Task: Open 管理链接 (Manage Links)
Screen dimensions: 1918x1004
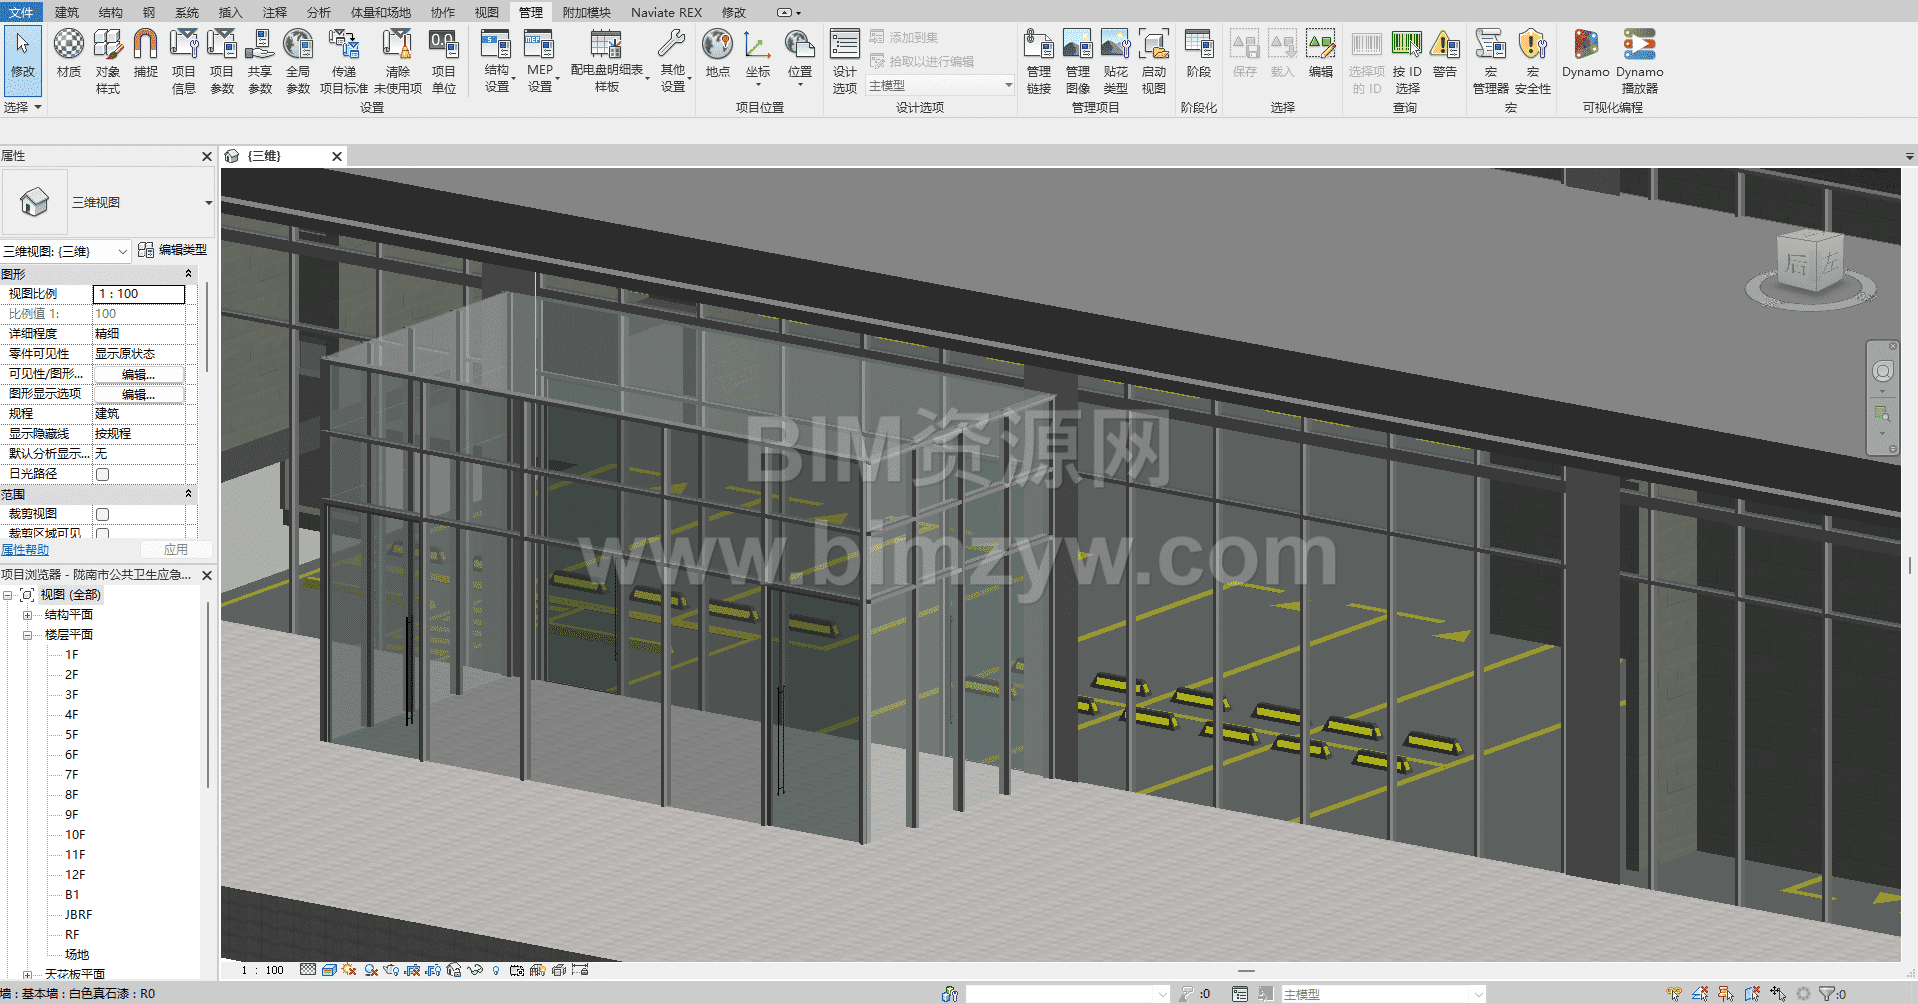Action: pos(1039,61)
